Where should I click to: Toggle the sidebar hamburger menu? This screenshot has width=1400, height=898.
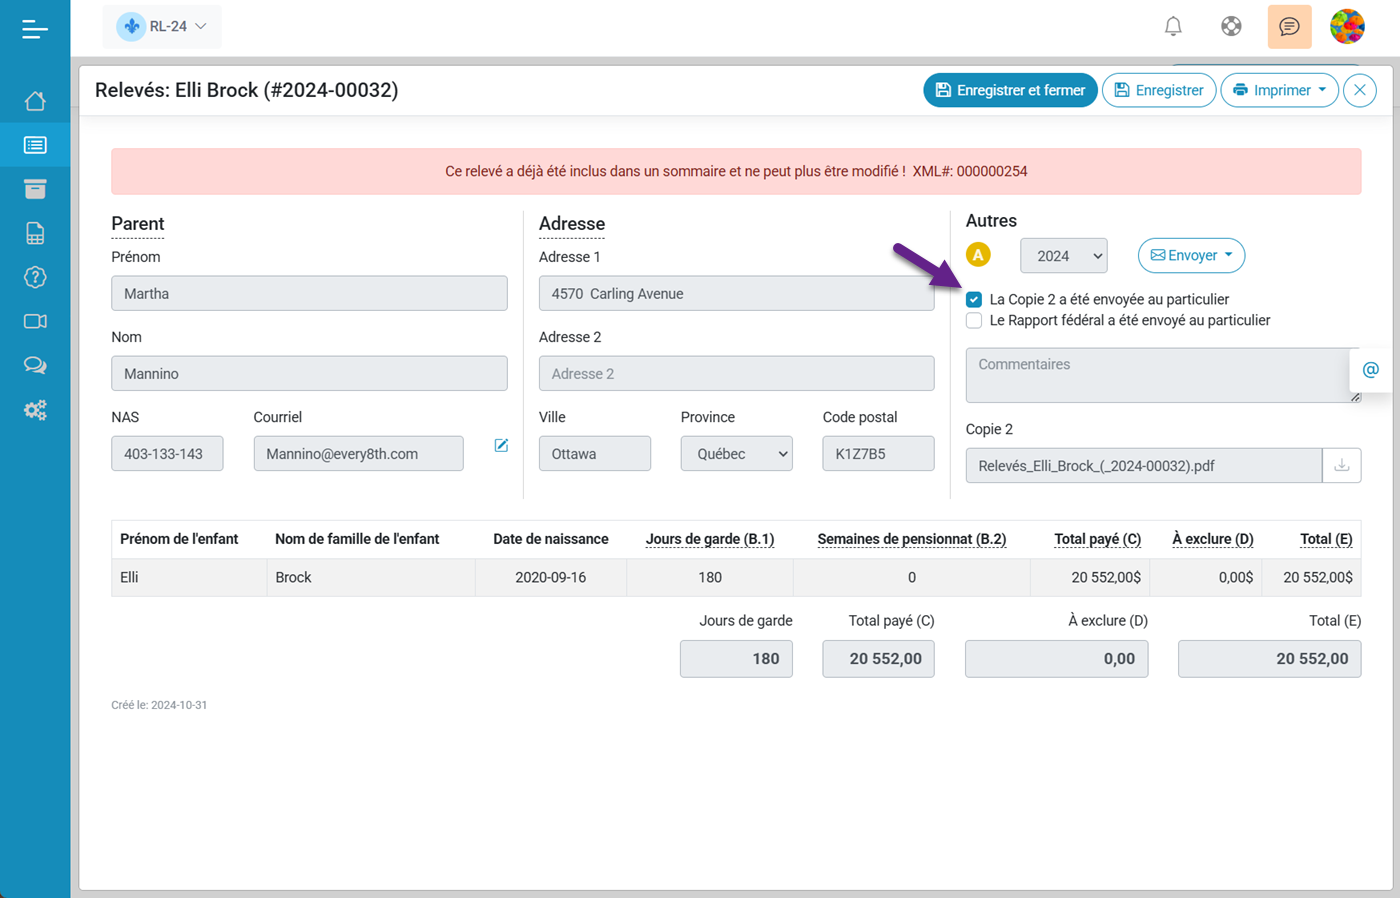[x=35, y=29]
